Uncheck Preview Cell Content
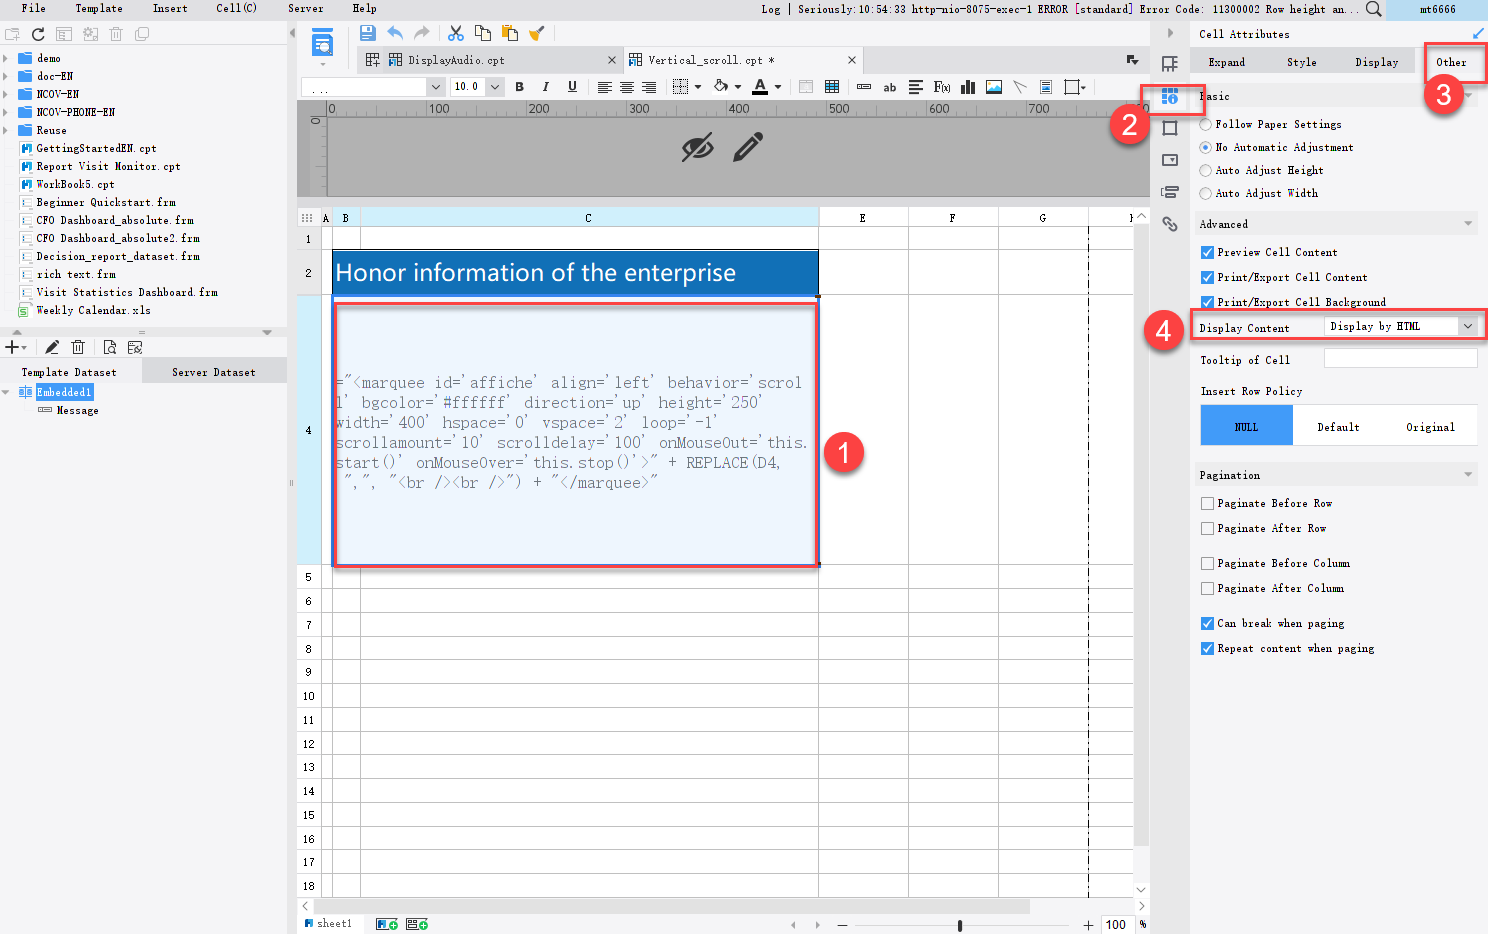 (x=1207, y=252)
